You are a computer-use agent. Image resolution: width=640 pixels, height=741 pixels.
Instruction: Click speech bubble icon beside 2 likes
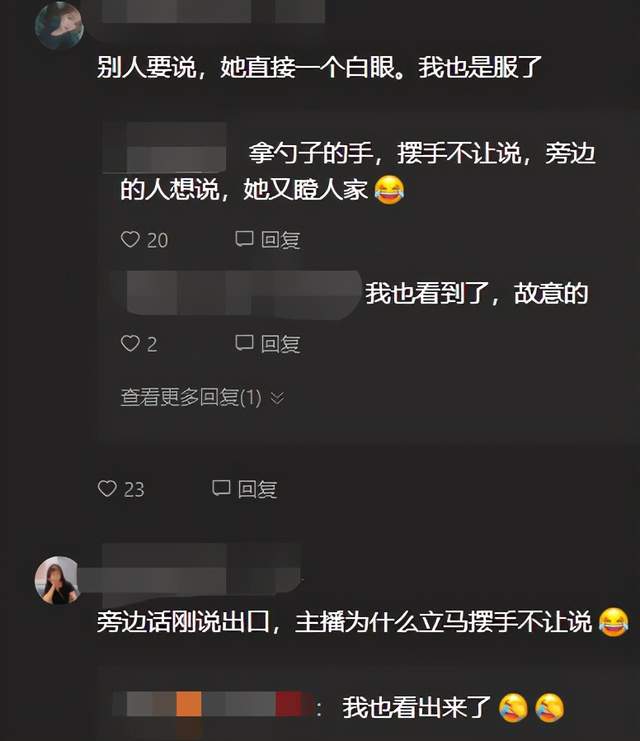(244, 343)
